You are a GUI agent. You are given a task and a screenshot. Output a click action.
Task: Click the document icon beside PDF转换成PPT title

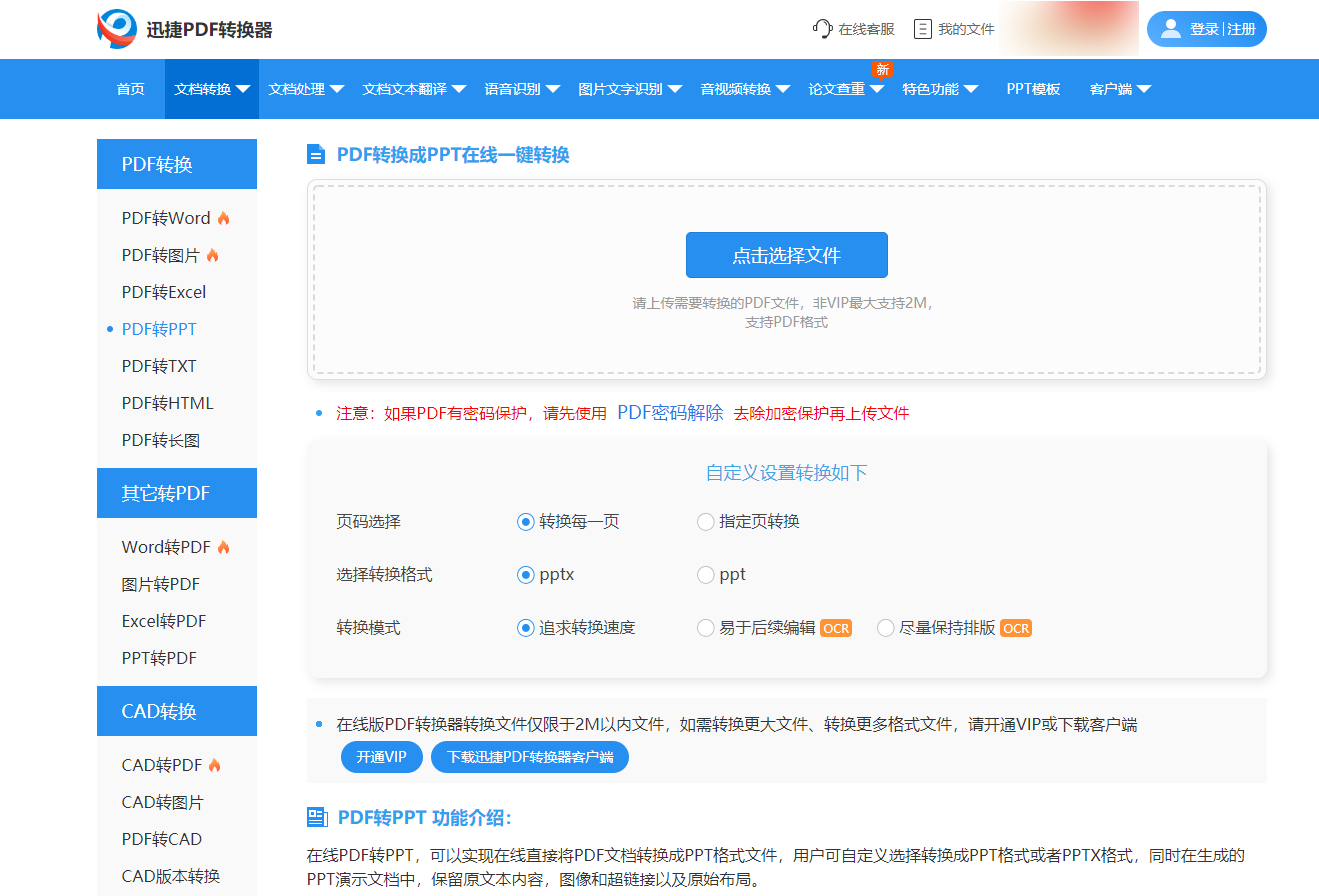click(316, 154)
